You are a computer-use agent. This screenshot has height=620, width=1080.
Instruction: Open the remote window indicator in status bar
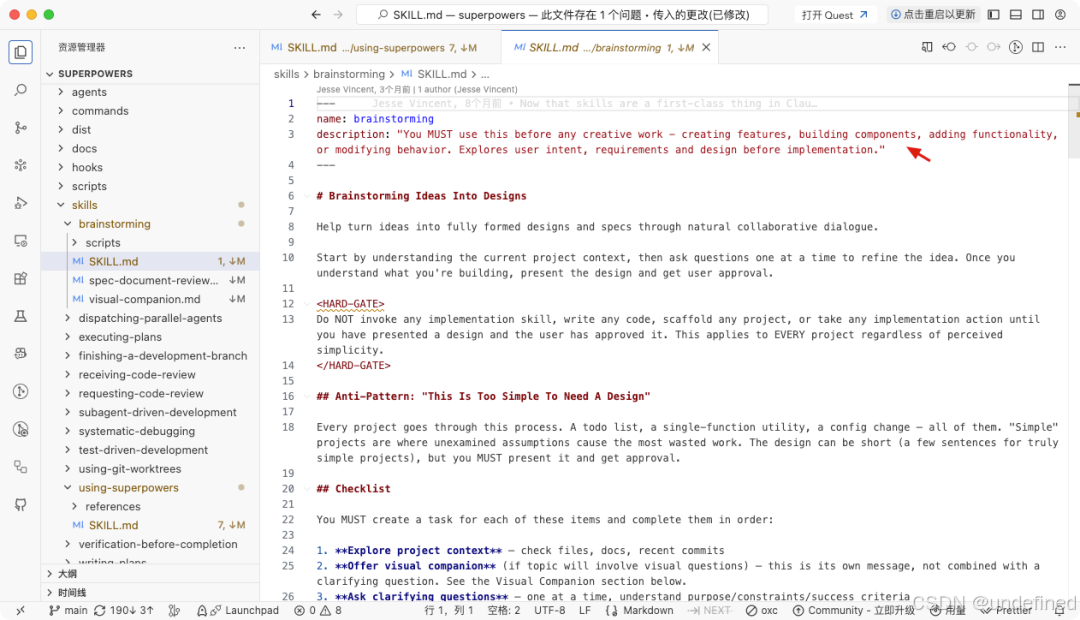click(x=21, y=610)
